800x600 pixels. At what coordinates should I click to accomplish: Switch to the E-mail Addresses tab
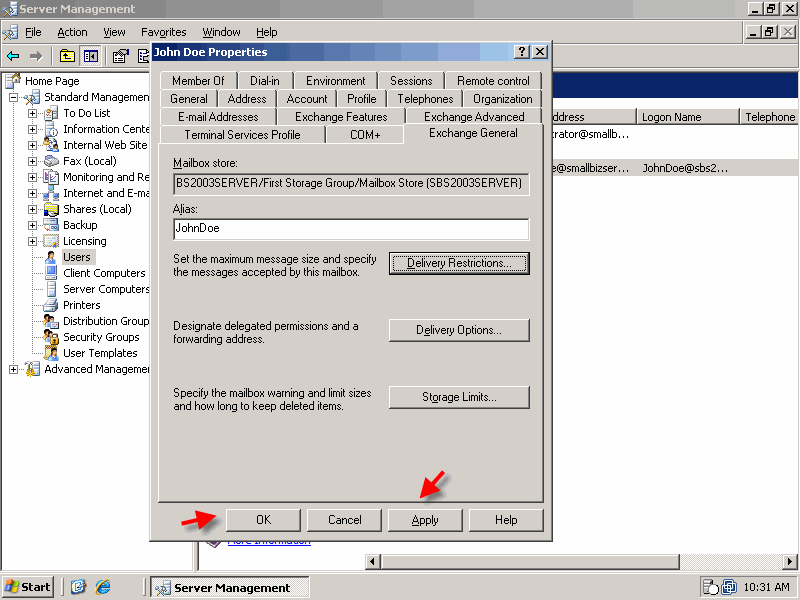pos(218,117)
